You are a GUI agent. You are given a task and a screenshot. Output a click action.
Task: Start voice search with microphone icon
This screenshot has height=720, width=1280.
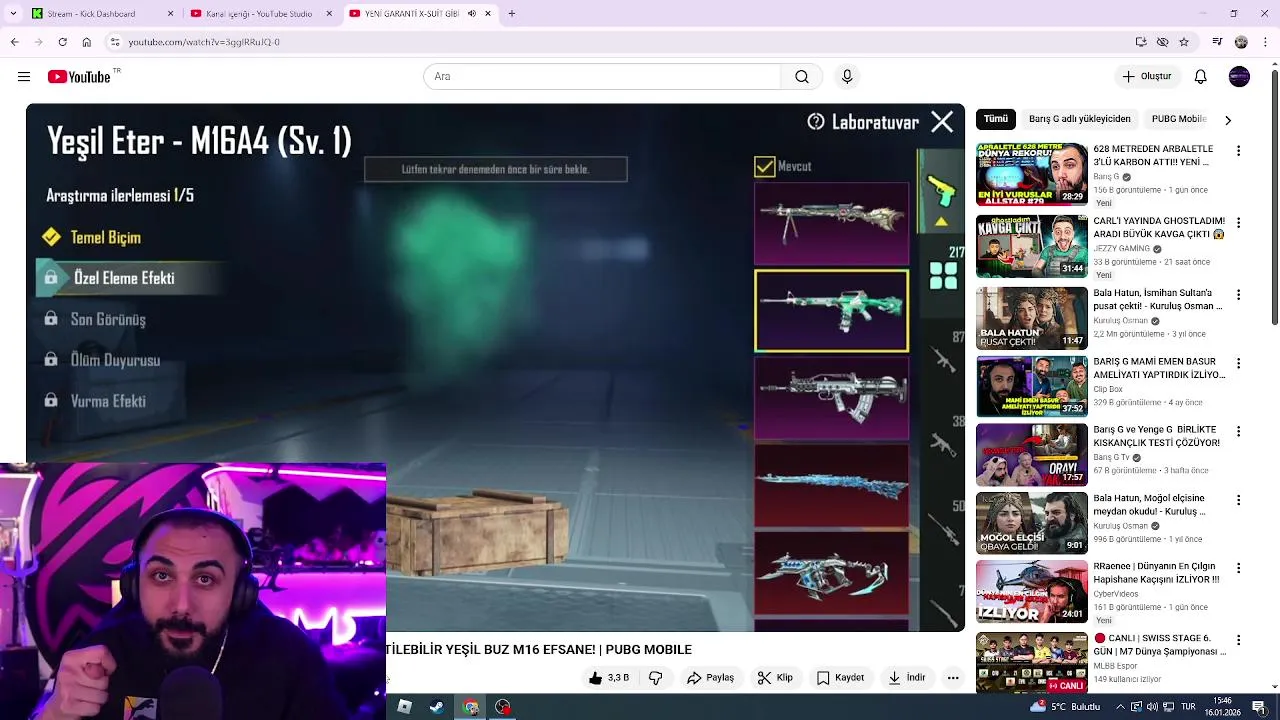[x=847, y=77]
